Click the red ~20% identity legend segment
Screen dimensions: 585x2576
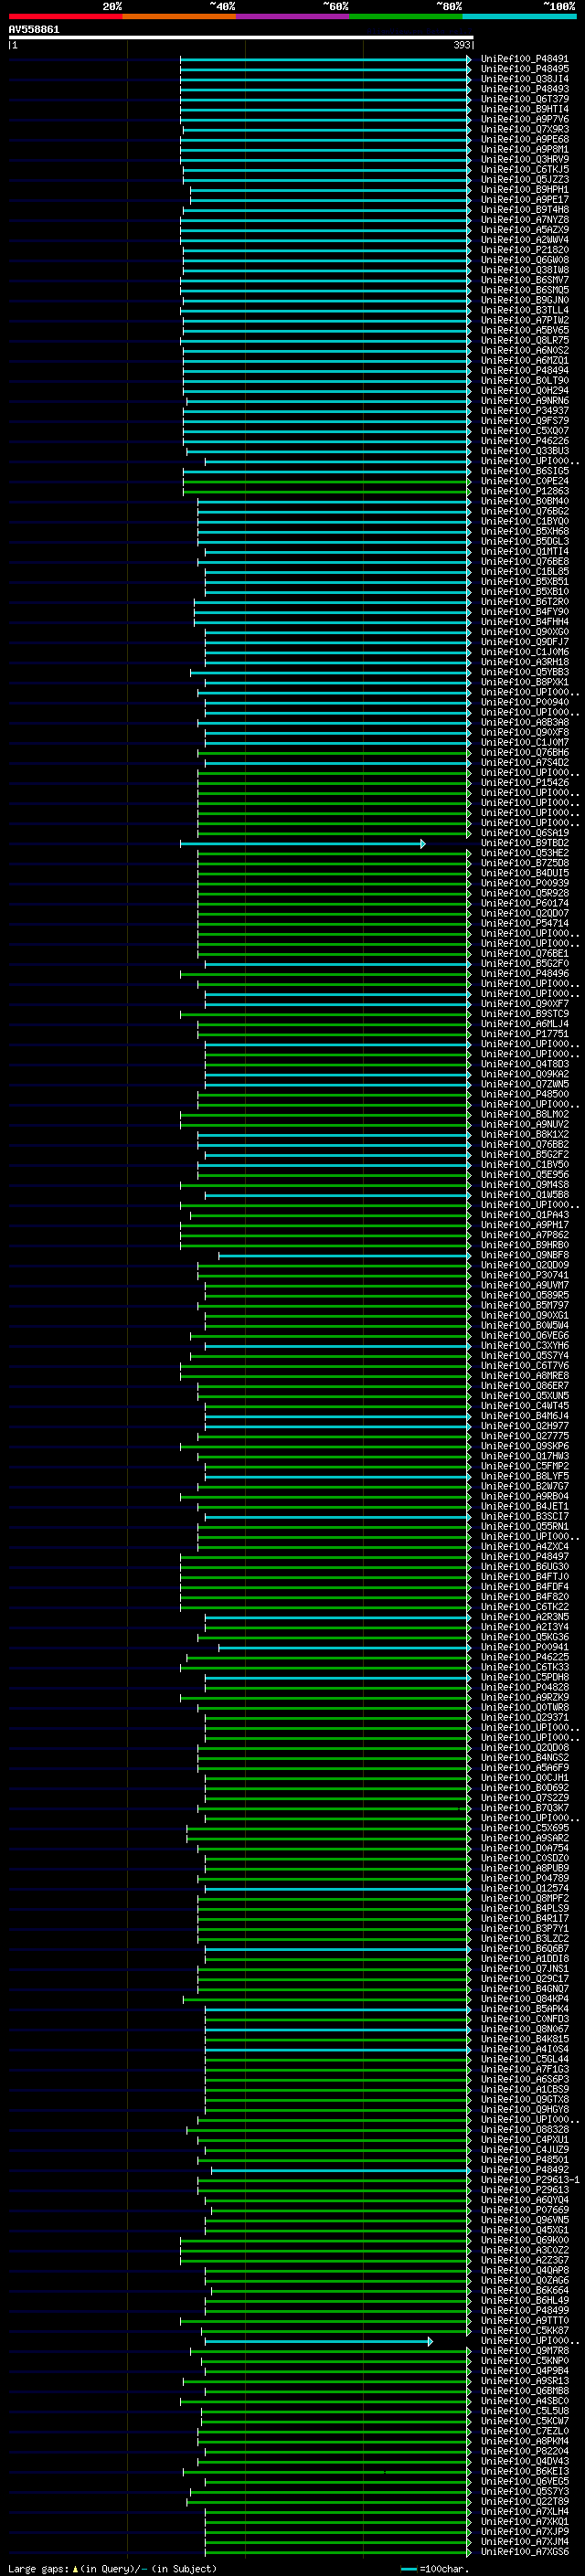coord(65,16)
